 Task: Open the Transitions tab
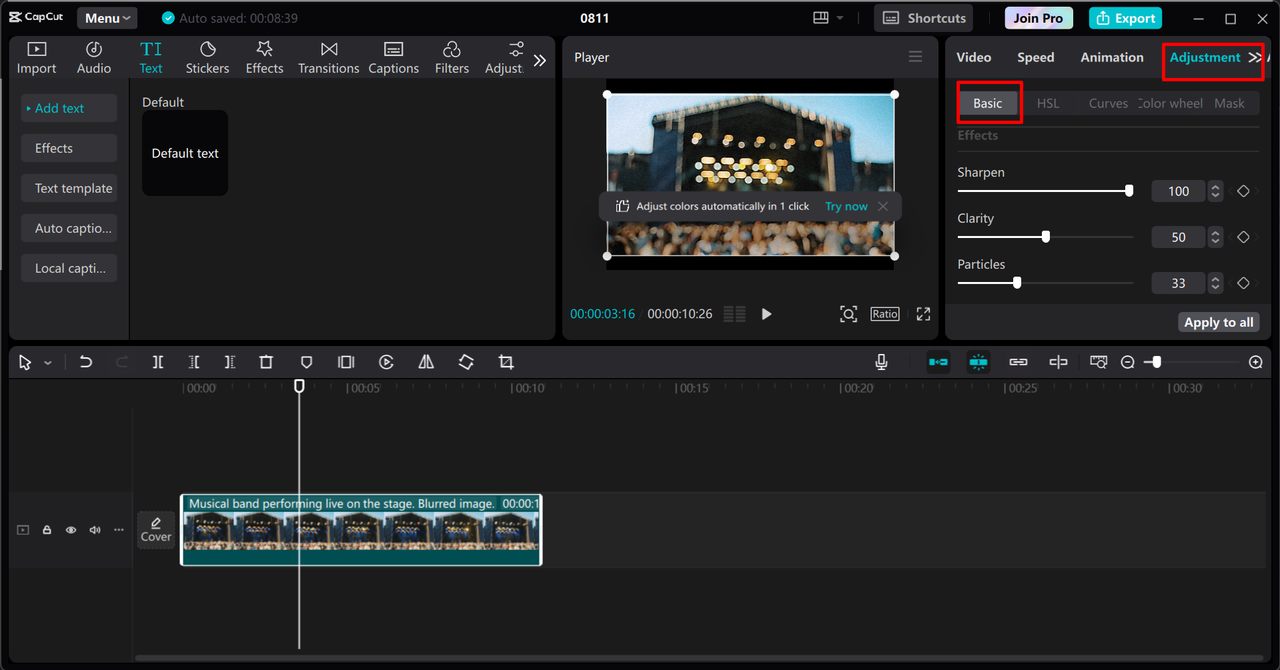pos(328,58)
